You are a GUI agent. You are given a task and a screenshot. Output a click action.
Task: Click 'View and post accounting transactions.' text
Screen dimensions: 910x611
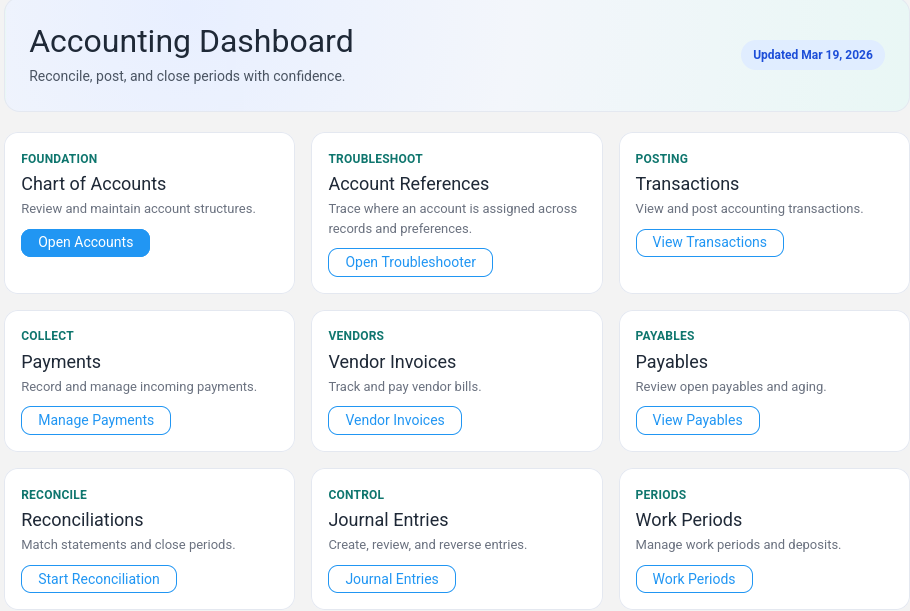pos(749,209)
